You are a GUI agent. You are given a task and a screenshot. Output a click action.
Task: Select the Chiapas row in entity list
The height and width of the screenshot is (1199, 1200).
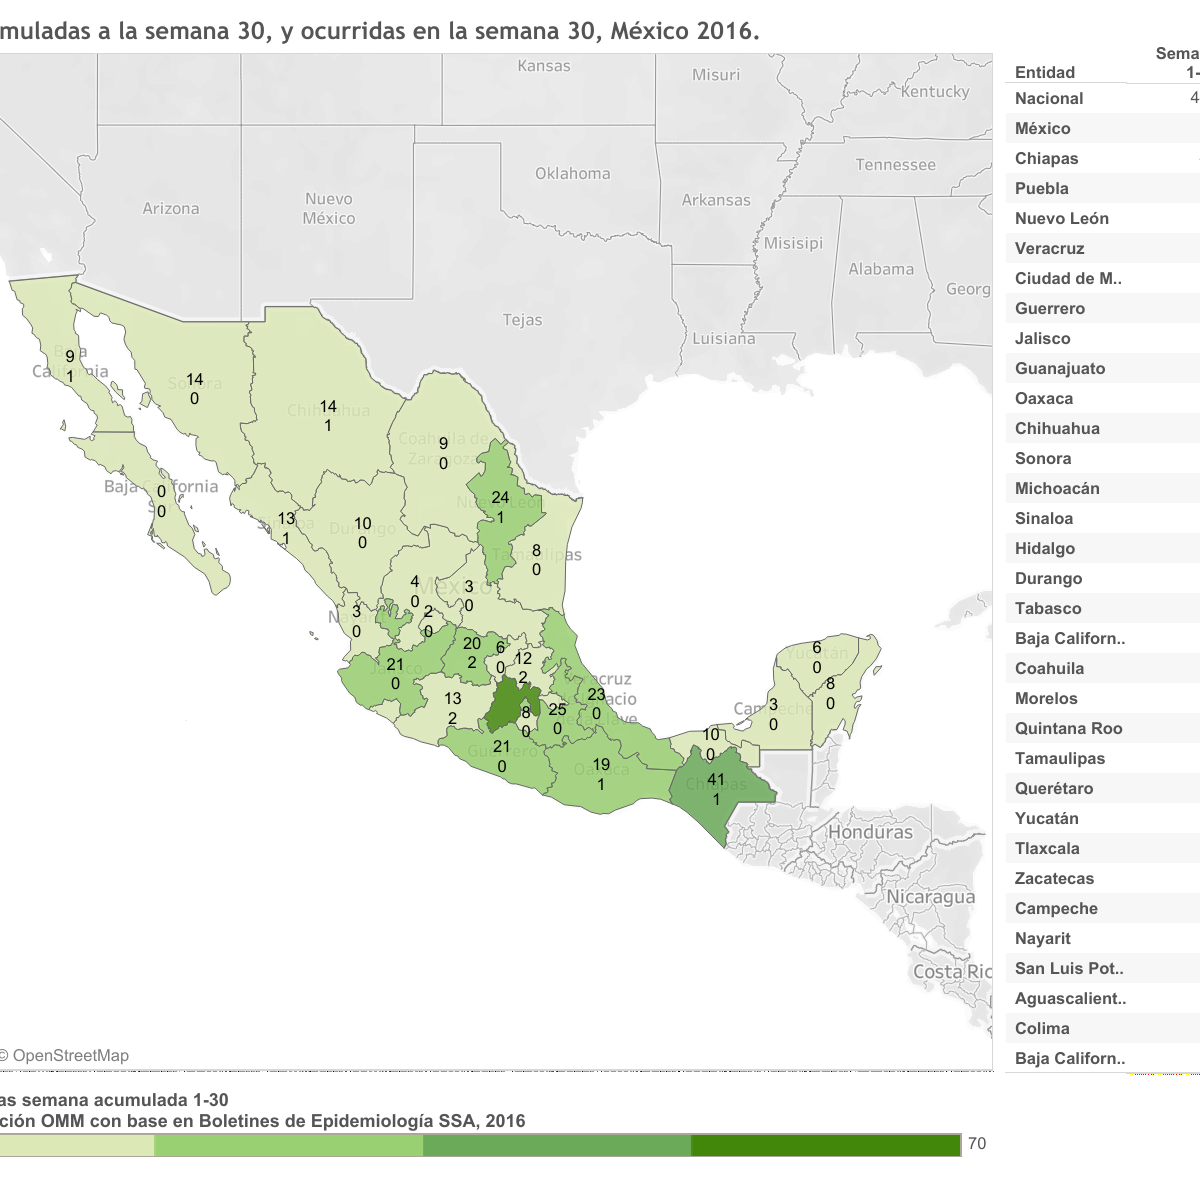pos(1047,158)
